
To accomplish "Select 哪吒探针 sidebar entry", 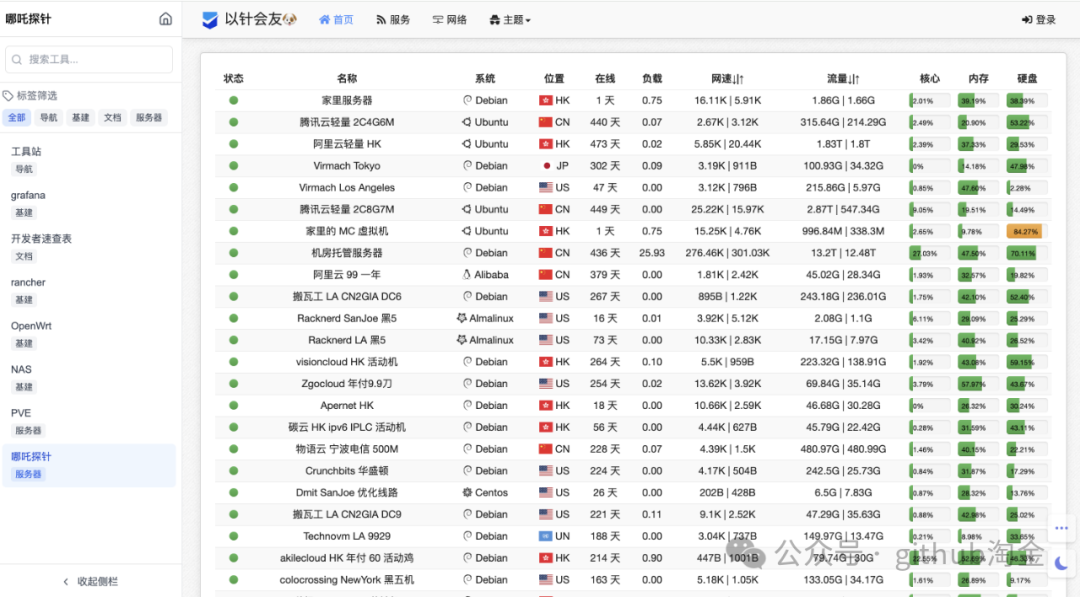I will click(x=89, y=465).
